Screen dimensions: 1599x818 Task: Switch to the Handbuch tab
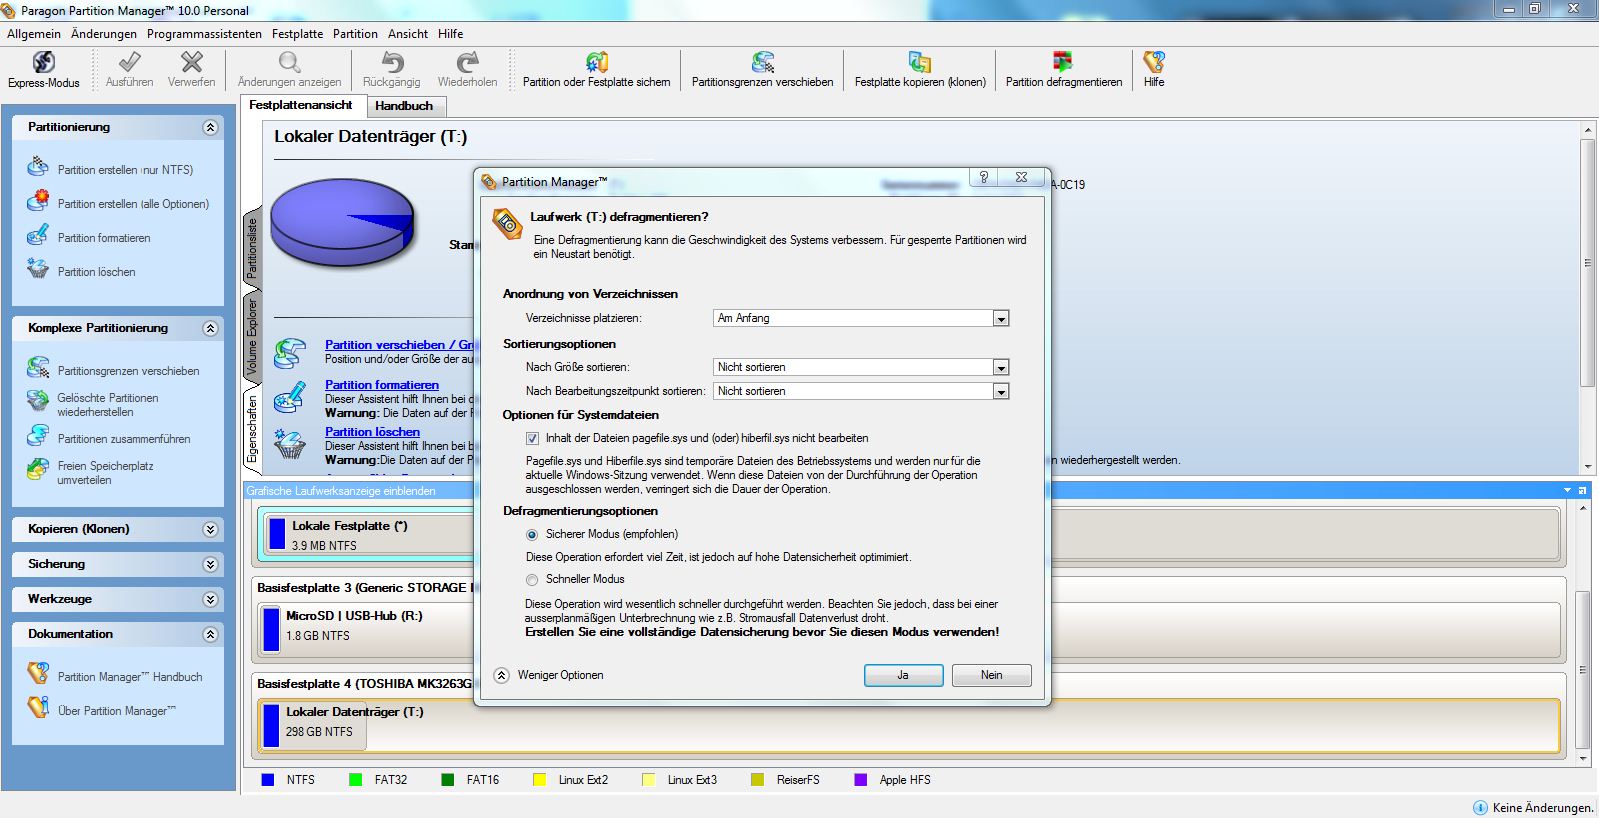404,106
